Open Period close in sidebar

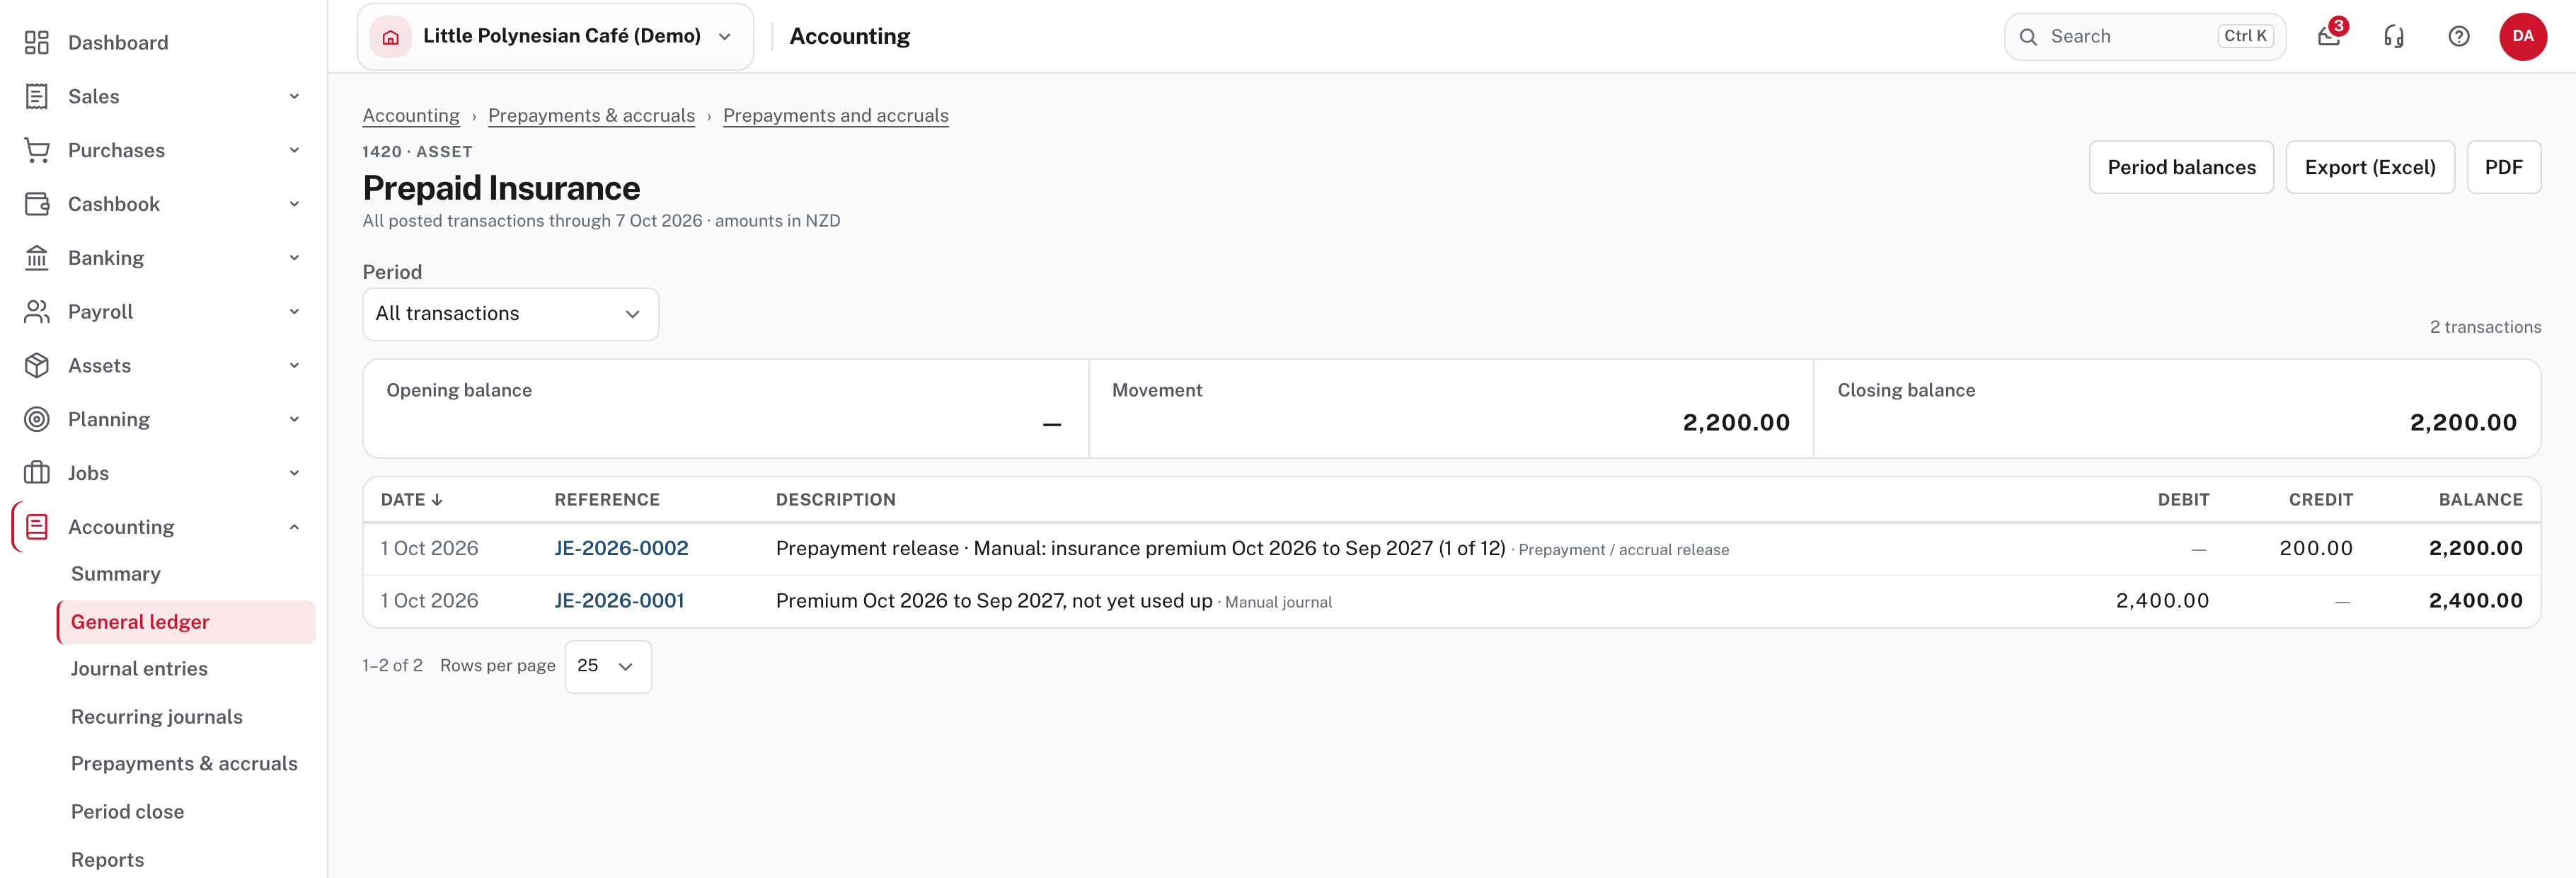(x=127, y=812)
